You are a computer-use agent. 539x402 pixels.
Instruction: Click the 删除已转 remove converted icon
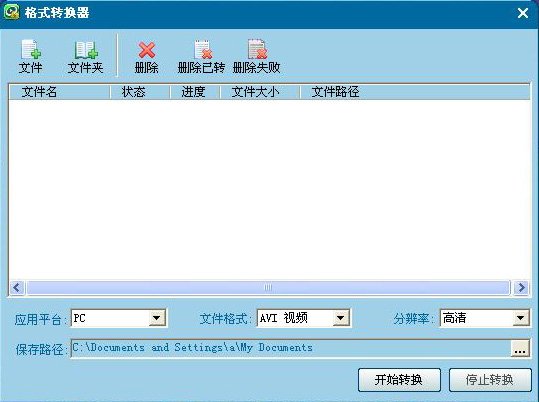point(203,50)
